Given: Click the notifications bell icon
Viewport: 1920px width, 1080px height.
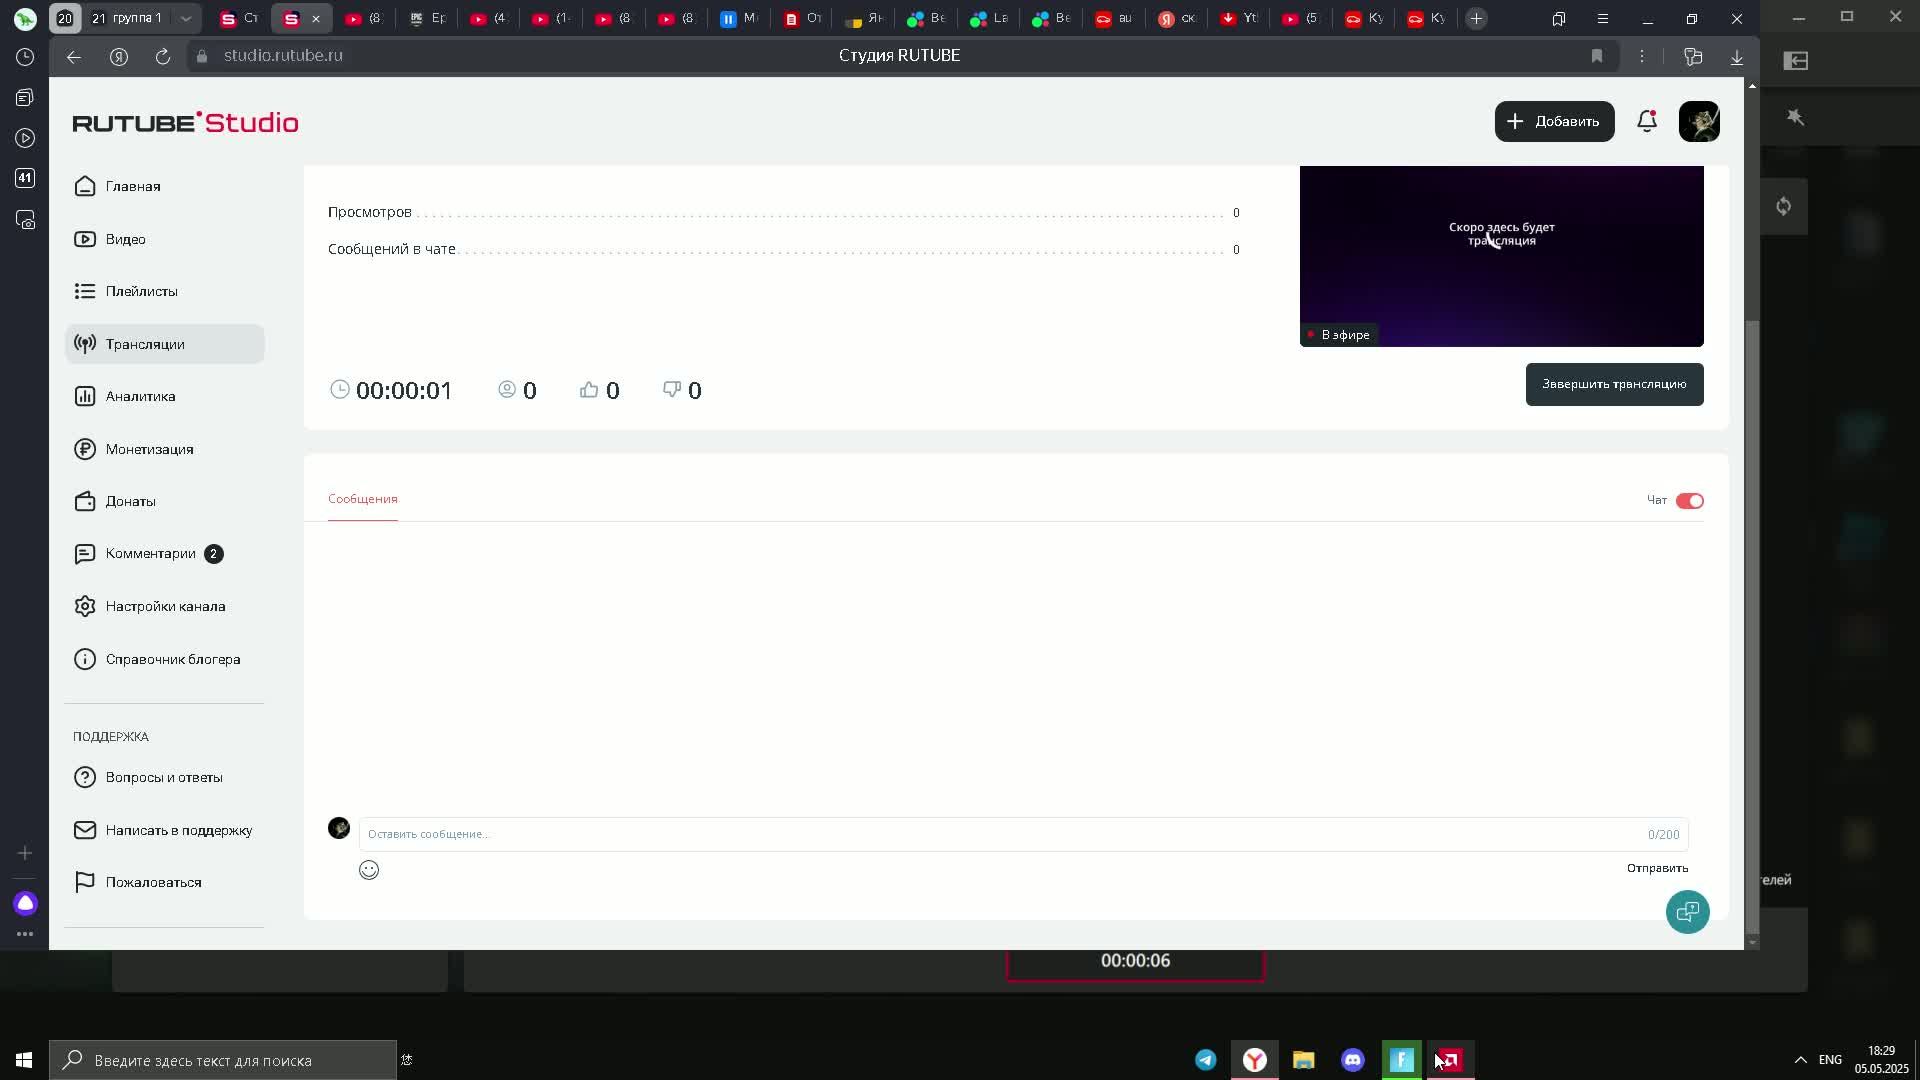Looking at the screenshot, I should [1646, 122].
